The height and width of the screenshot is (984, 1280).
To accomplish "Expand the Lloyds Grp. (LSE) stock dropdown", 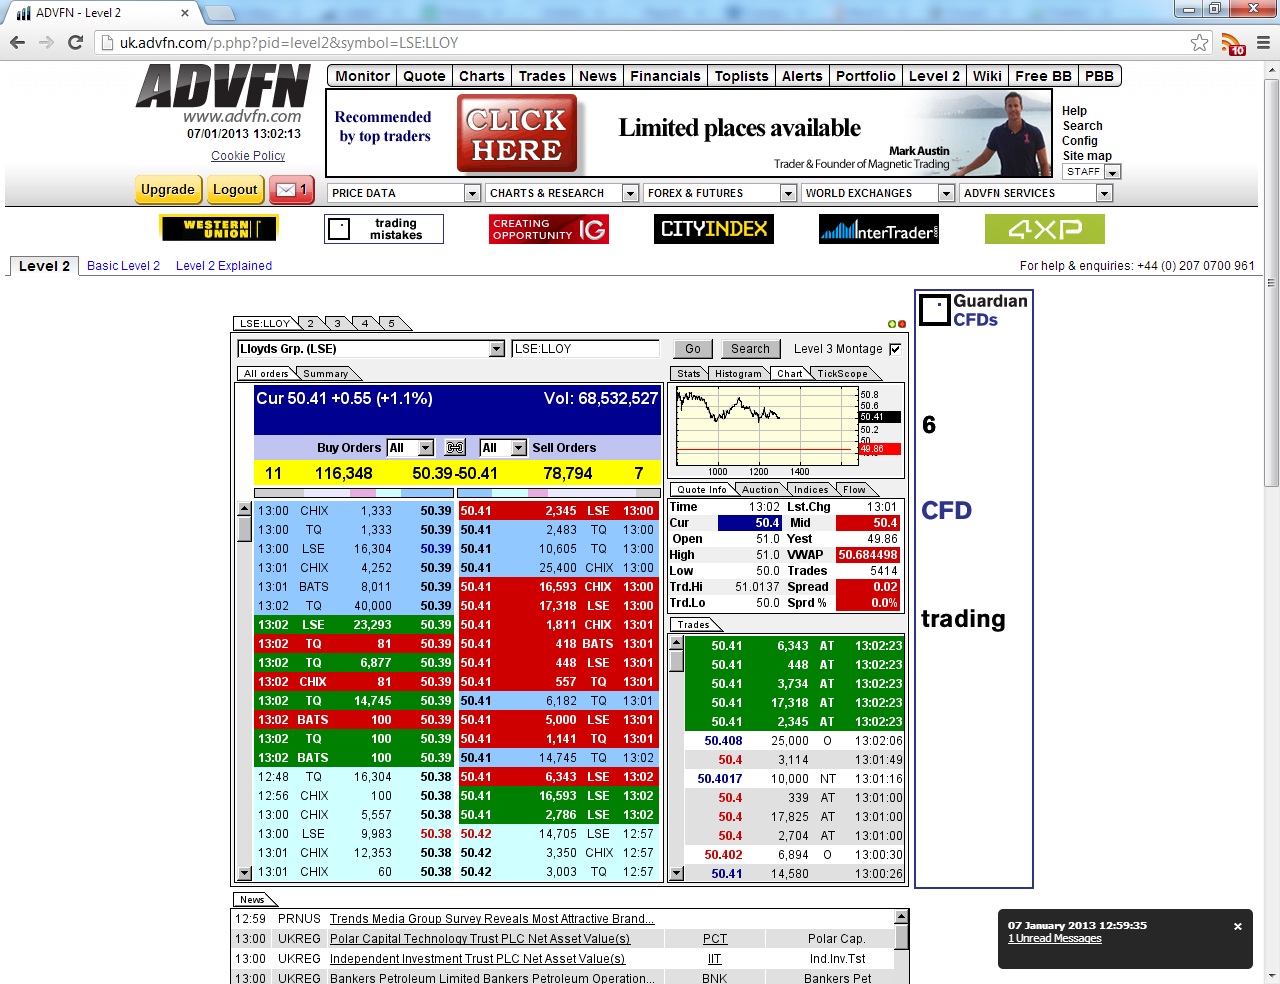I will coord(497,349).
